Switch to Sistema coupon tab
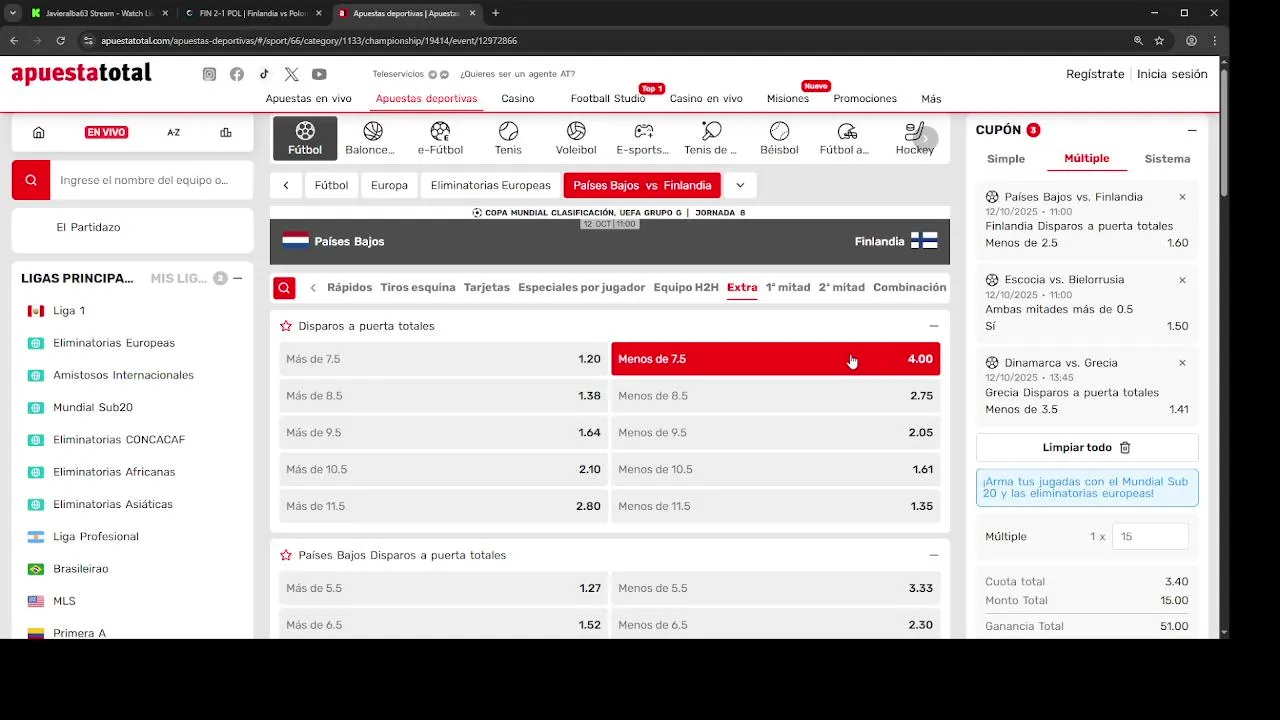This screenshot has height=720, width=1280. point(1167,159)
